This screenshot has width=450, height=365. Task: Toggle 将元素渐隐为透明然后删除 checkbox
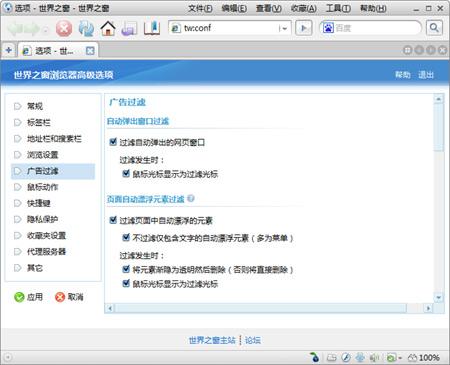pos(126,269)
